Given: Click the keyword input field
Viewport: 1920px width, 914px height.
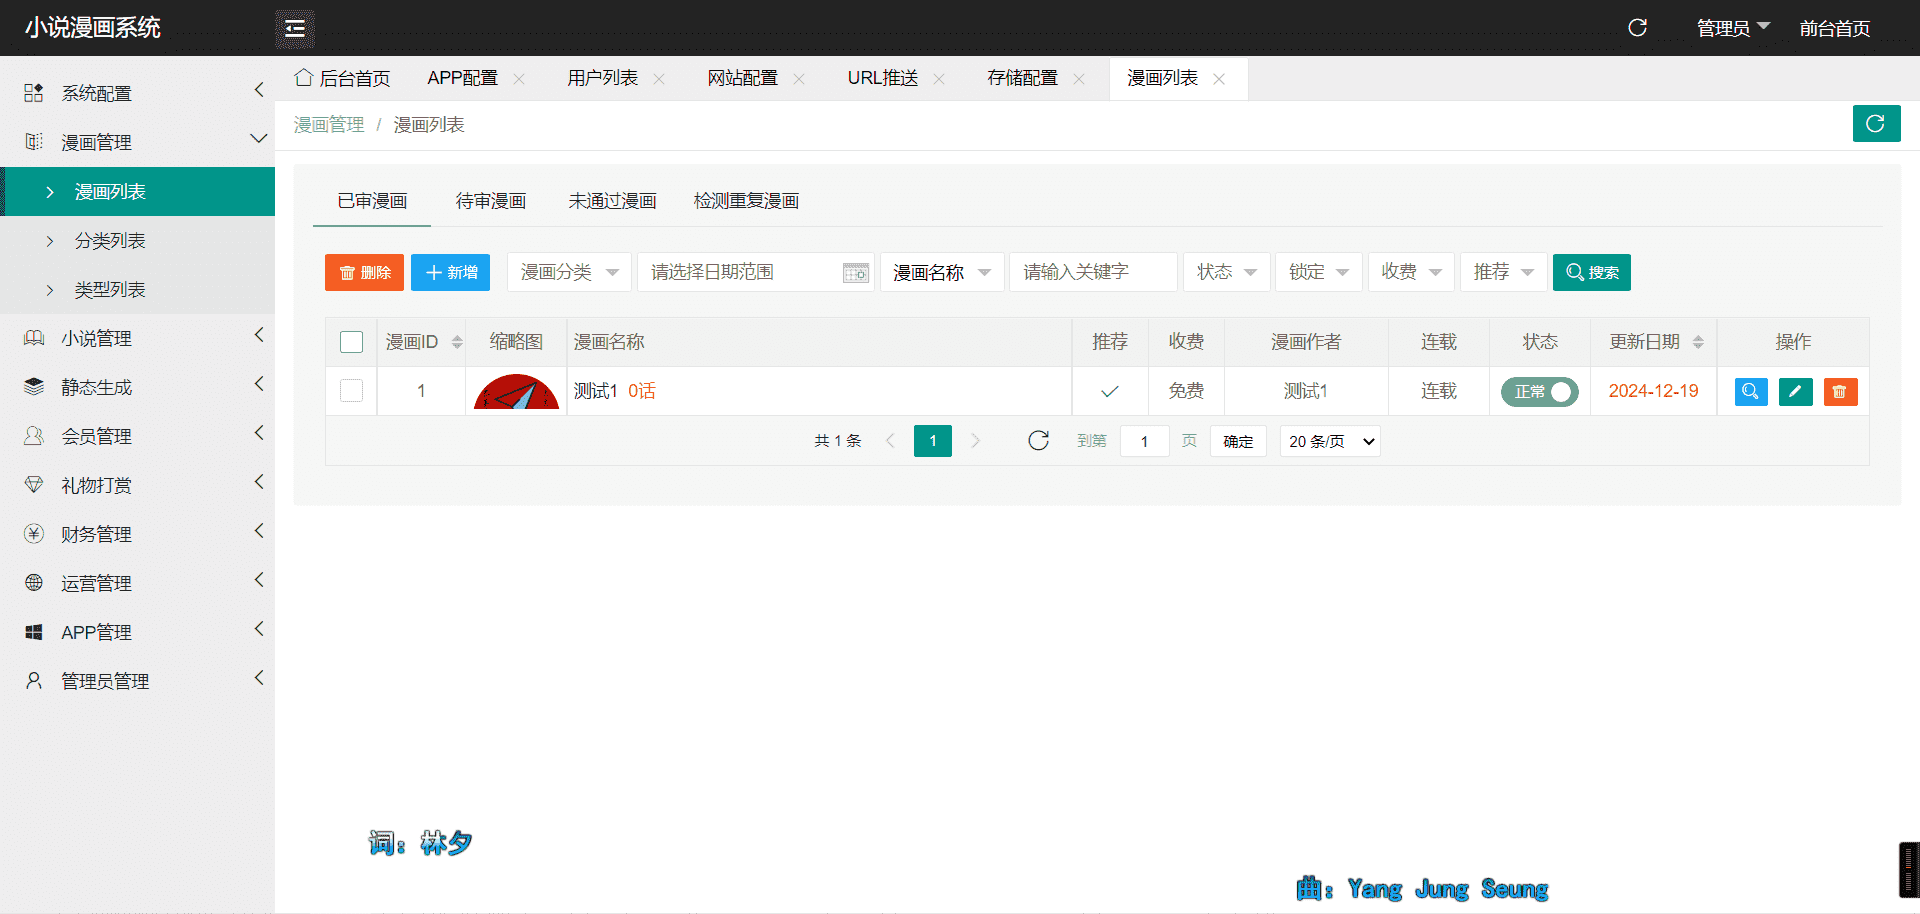Looking at the screenshot, I should pyautogui.click(x=1093, y=272).
